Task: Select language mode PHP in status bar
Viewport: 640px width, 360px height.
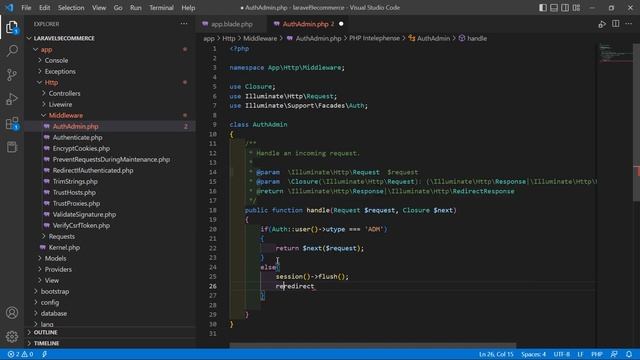Action: pos(597,354)
